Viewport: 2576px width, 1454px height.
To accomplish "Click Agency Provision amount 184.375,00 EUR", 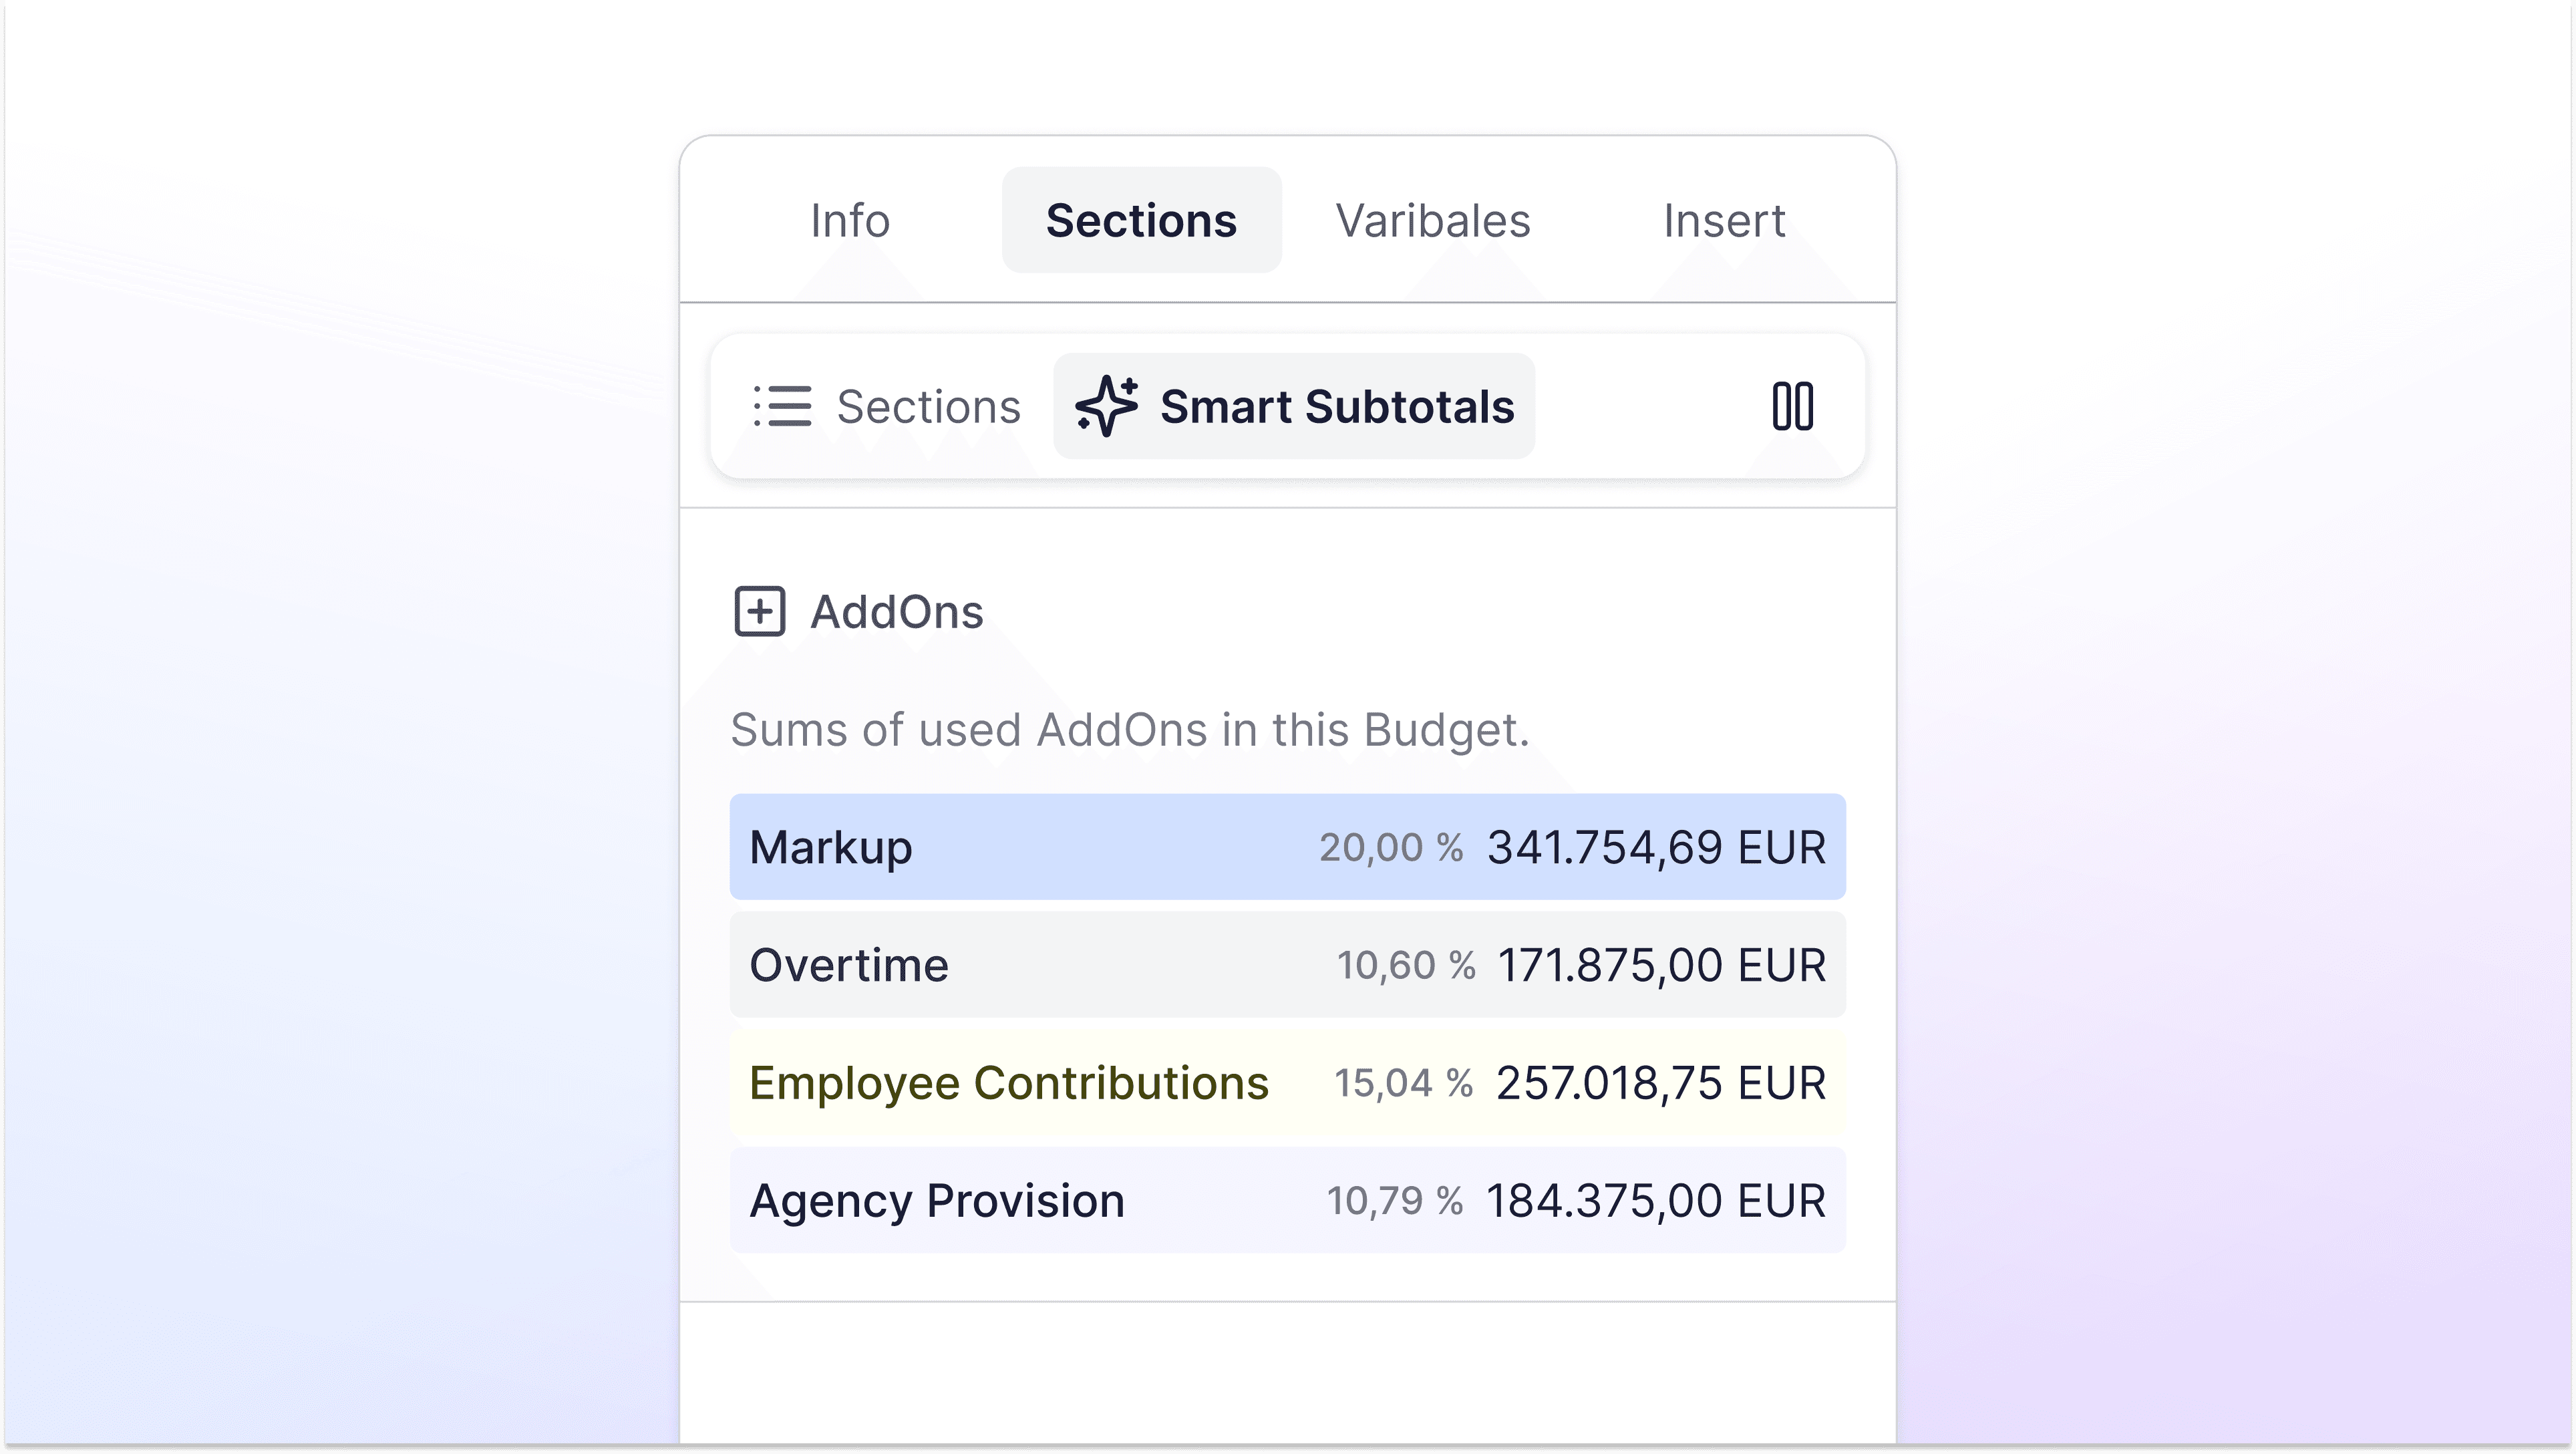I will tap(1655, 1200).
